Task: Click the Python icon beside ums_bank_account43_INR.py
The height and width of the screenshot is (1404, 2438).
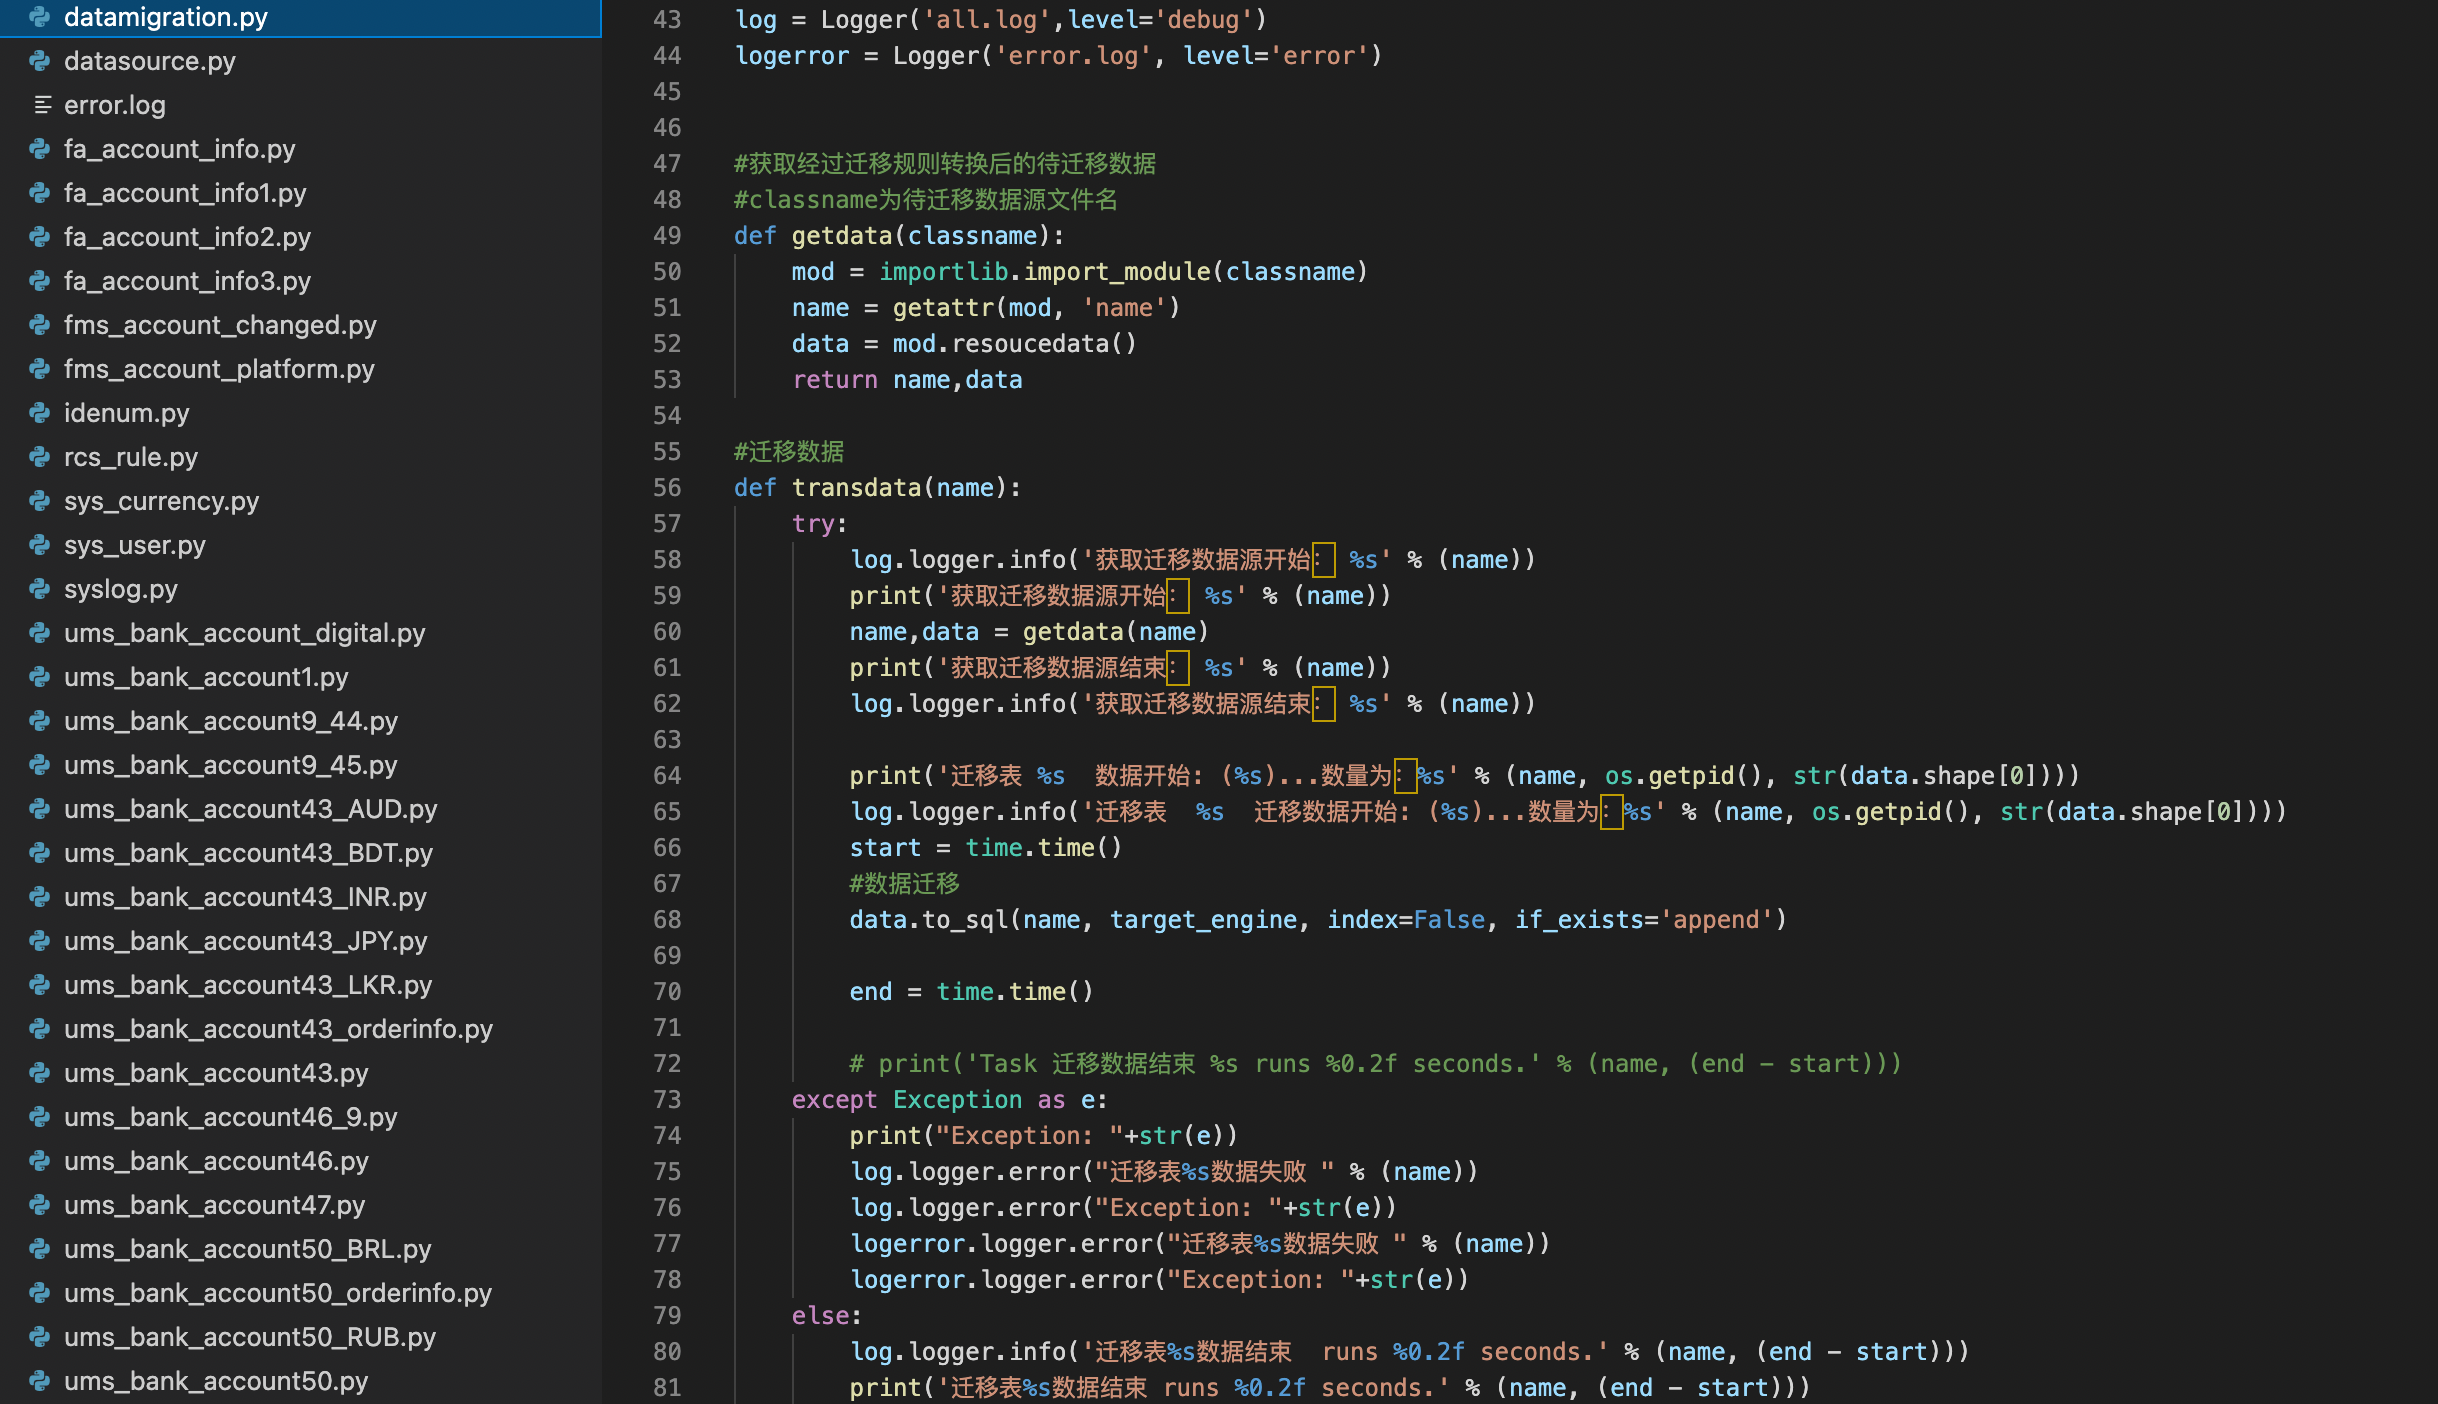Action: click(x=40, y=897)
